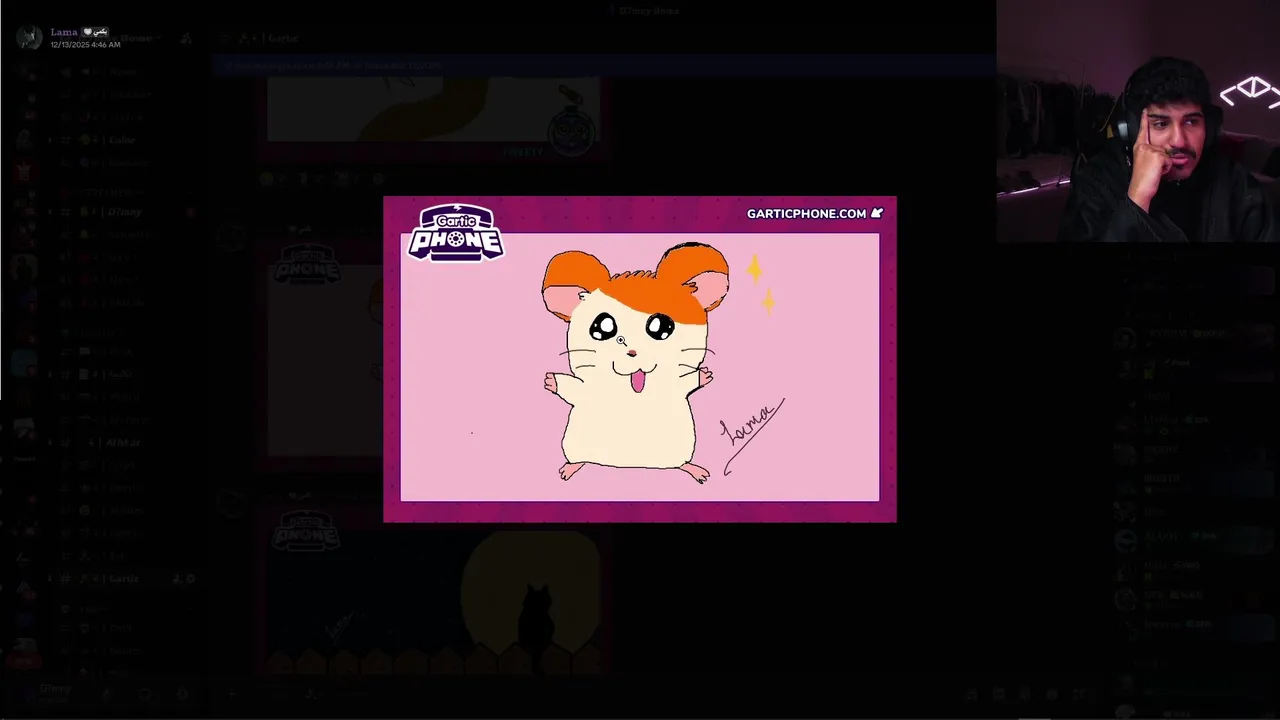Image resolution: width=1280 pixels, height=720 pixels.
Task: Open Lama's avatar in the image viewer header
Action: click(29, 38)
